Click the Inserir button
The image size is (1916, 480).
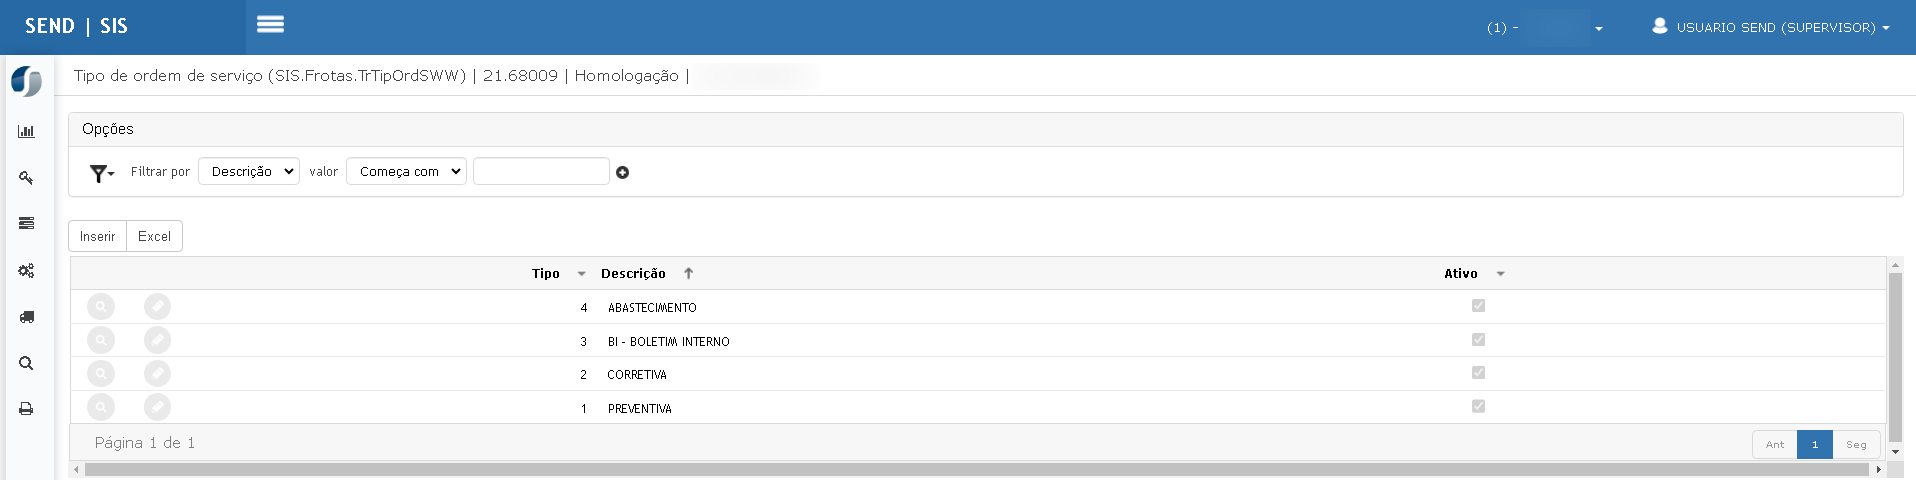97,237
